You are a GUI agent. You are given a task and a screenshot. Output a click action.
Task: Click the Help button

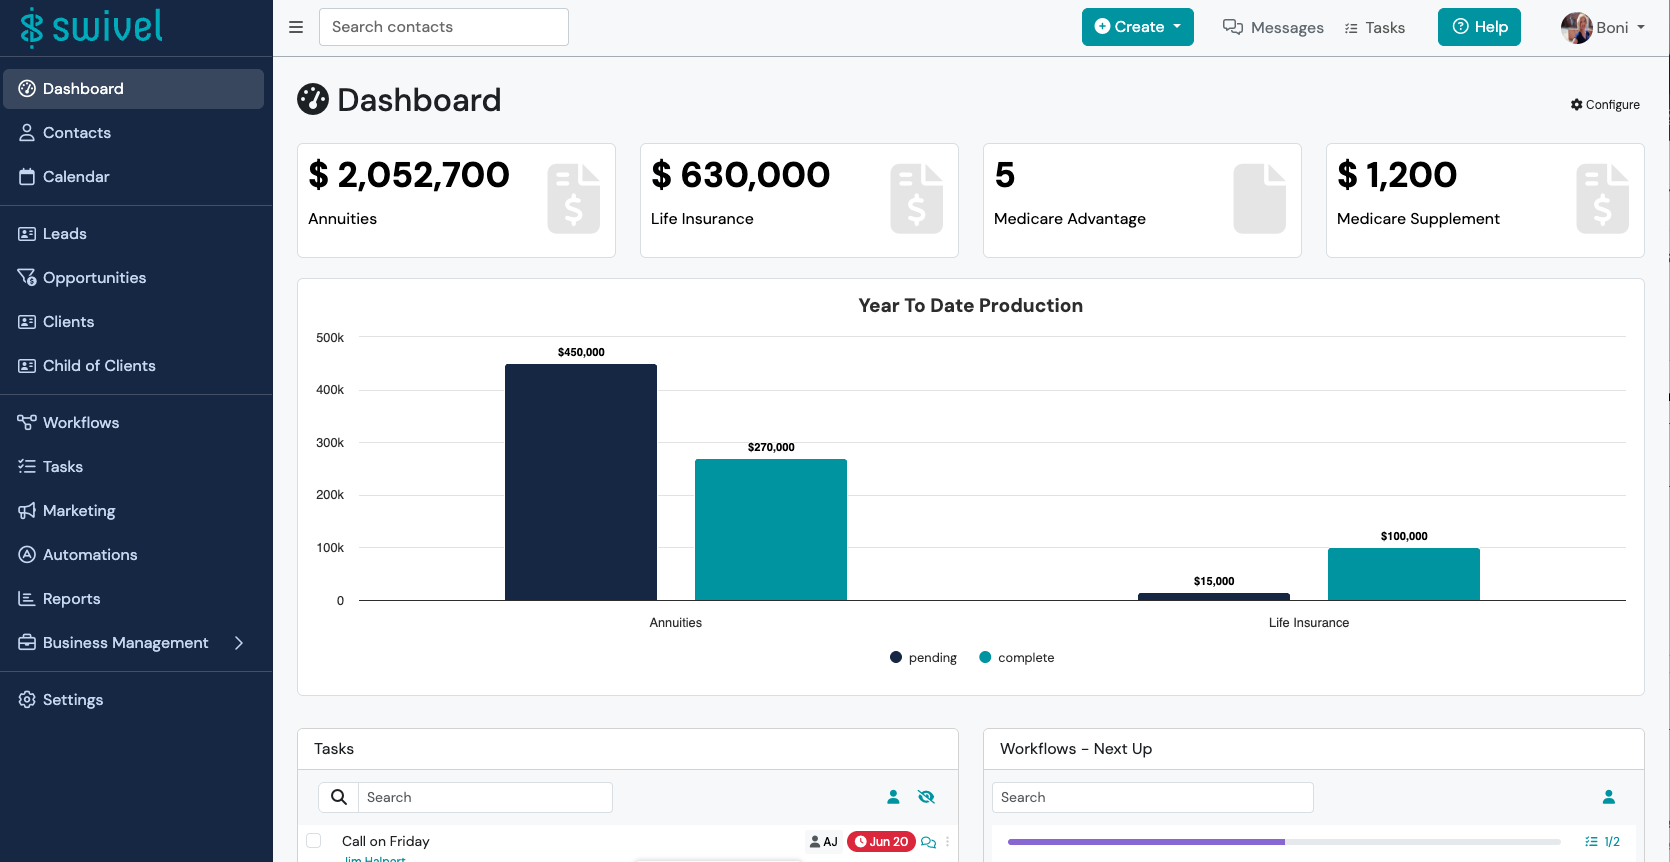point(1479,27)
